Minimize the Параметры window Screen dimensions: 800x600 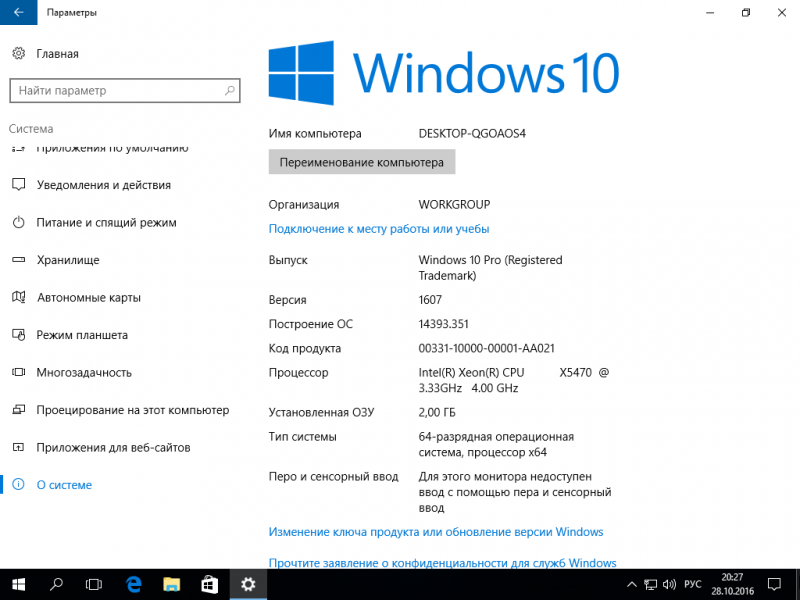click(x=710, y=12)
